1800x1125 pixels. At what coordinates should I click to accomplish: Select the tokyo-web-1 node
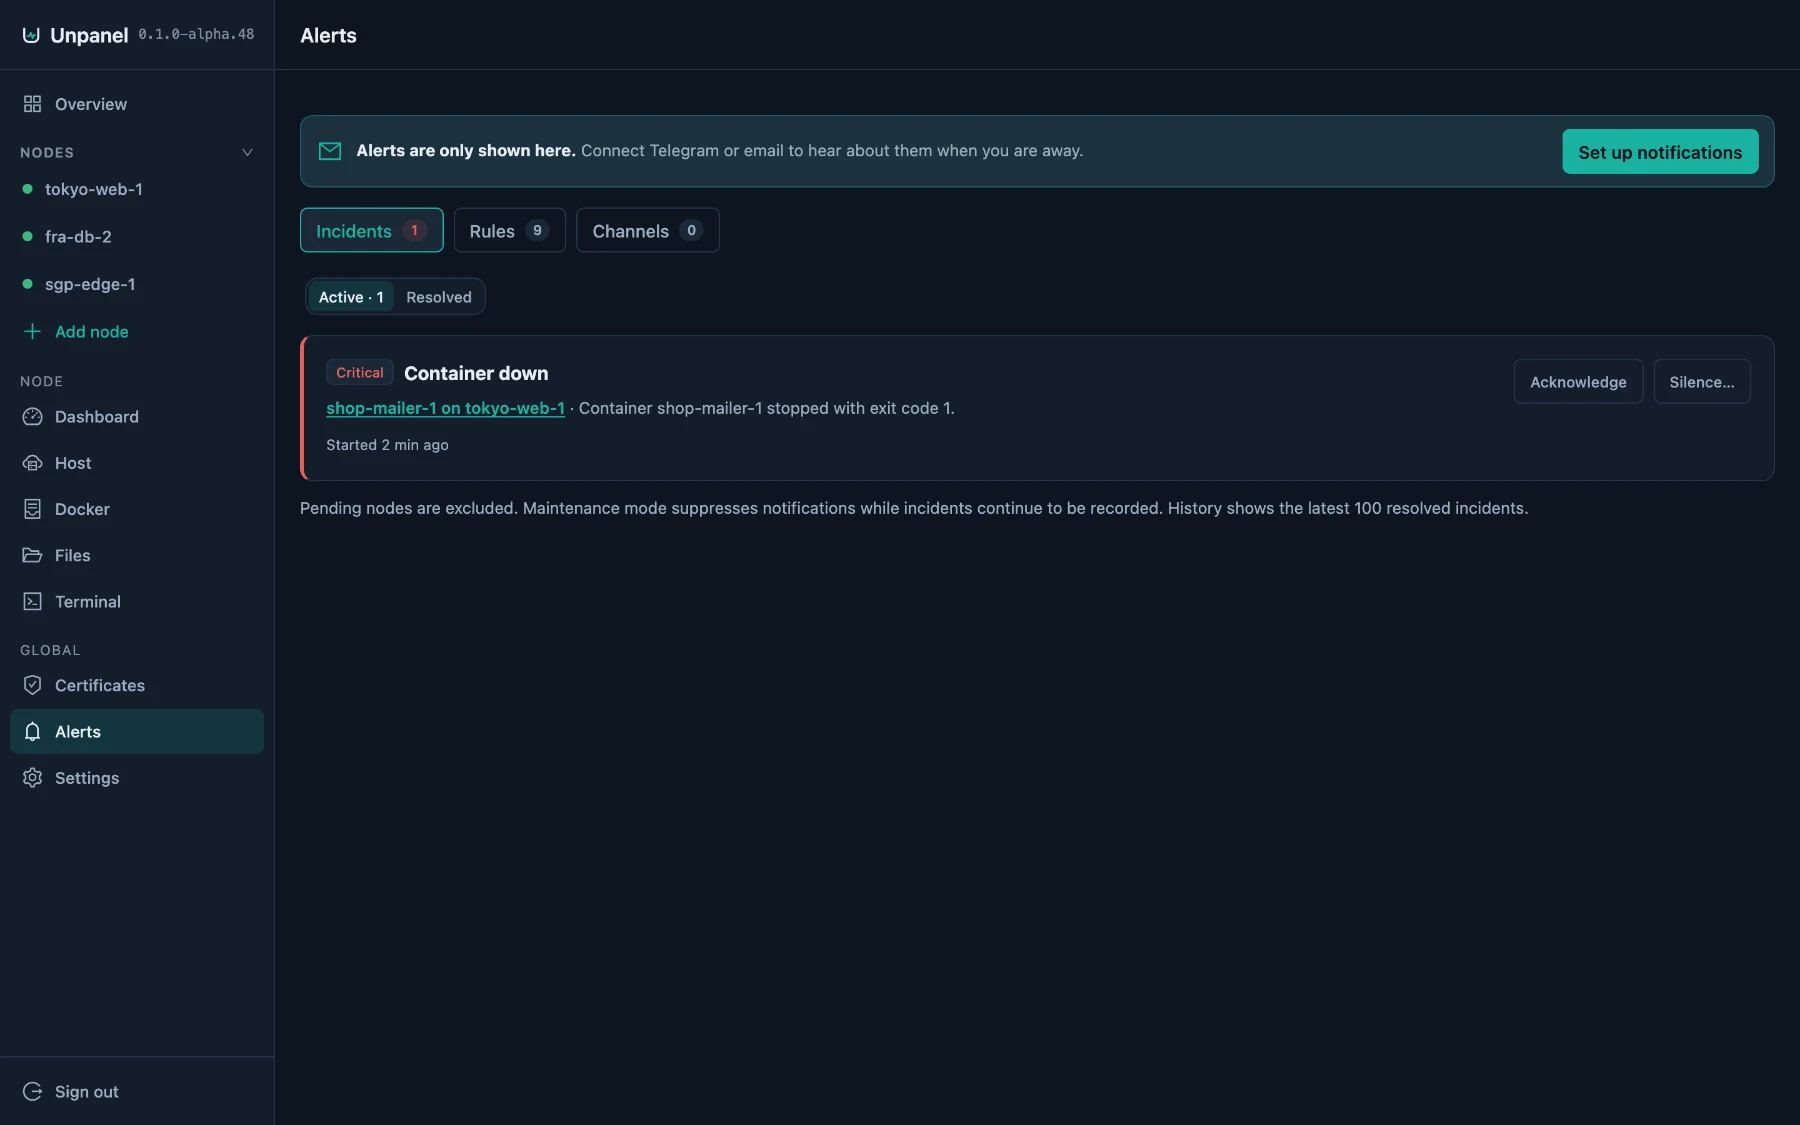[x=137, y=189]
